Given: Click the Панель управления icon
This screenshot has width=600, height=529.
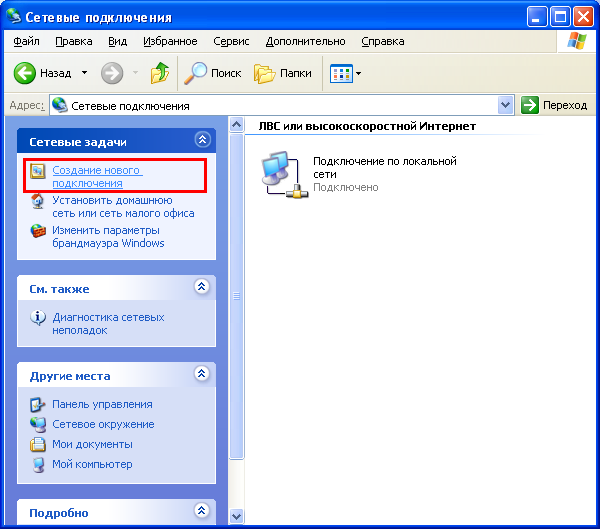Looking at the screenshot, I should click(38, 405).
